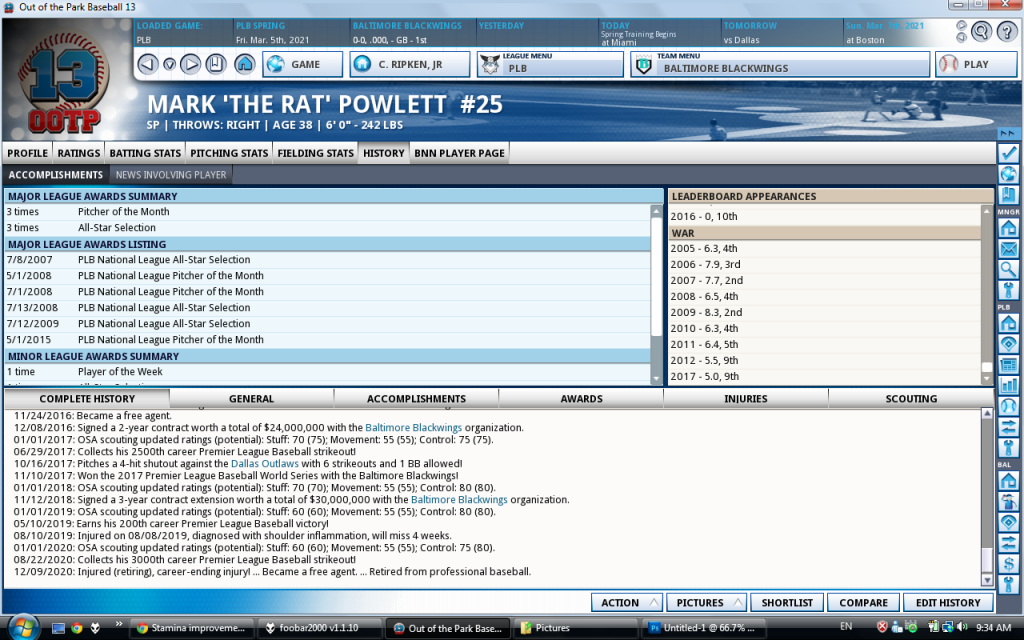The width and height of the screenshot is (1024, 640).
Task: Click the dollar sign finances icon
Action: point(1009,562)
